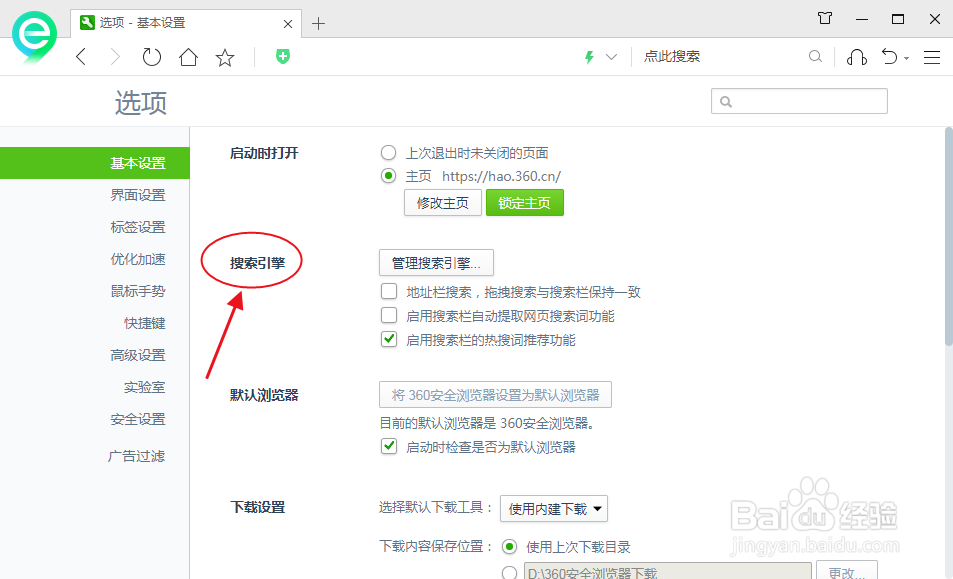The height and width of the screenshot is (579, 953).
Task: Click the https://hao.360.cn/ homepage text
Action: pyautogui.click(x=501, y=176)
